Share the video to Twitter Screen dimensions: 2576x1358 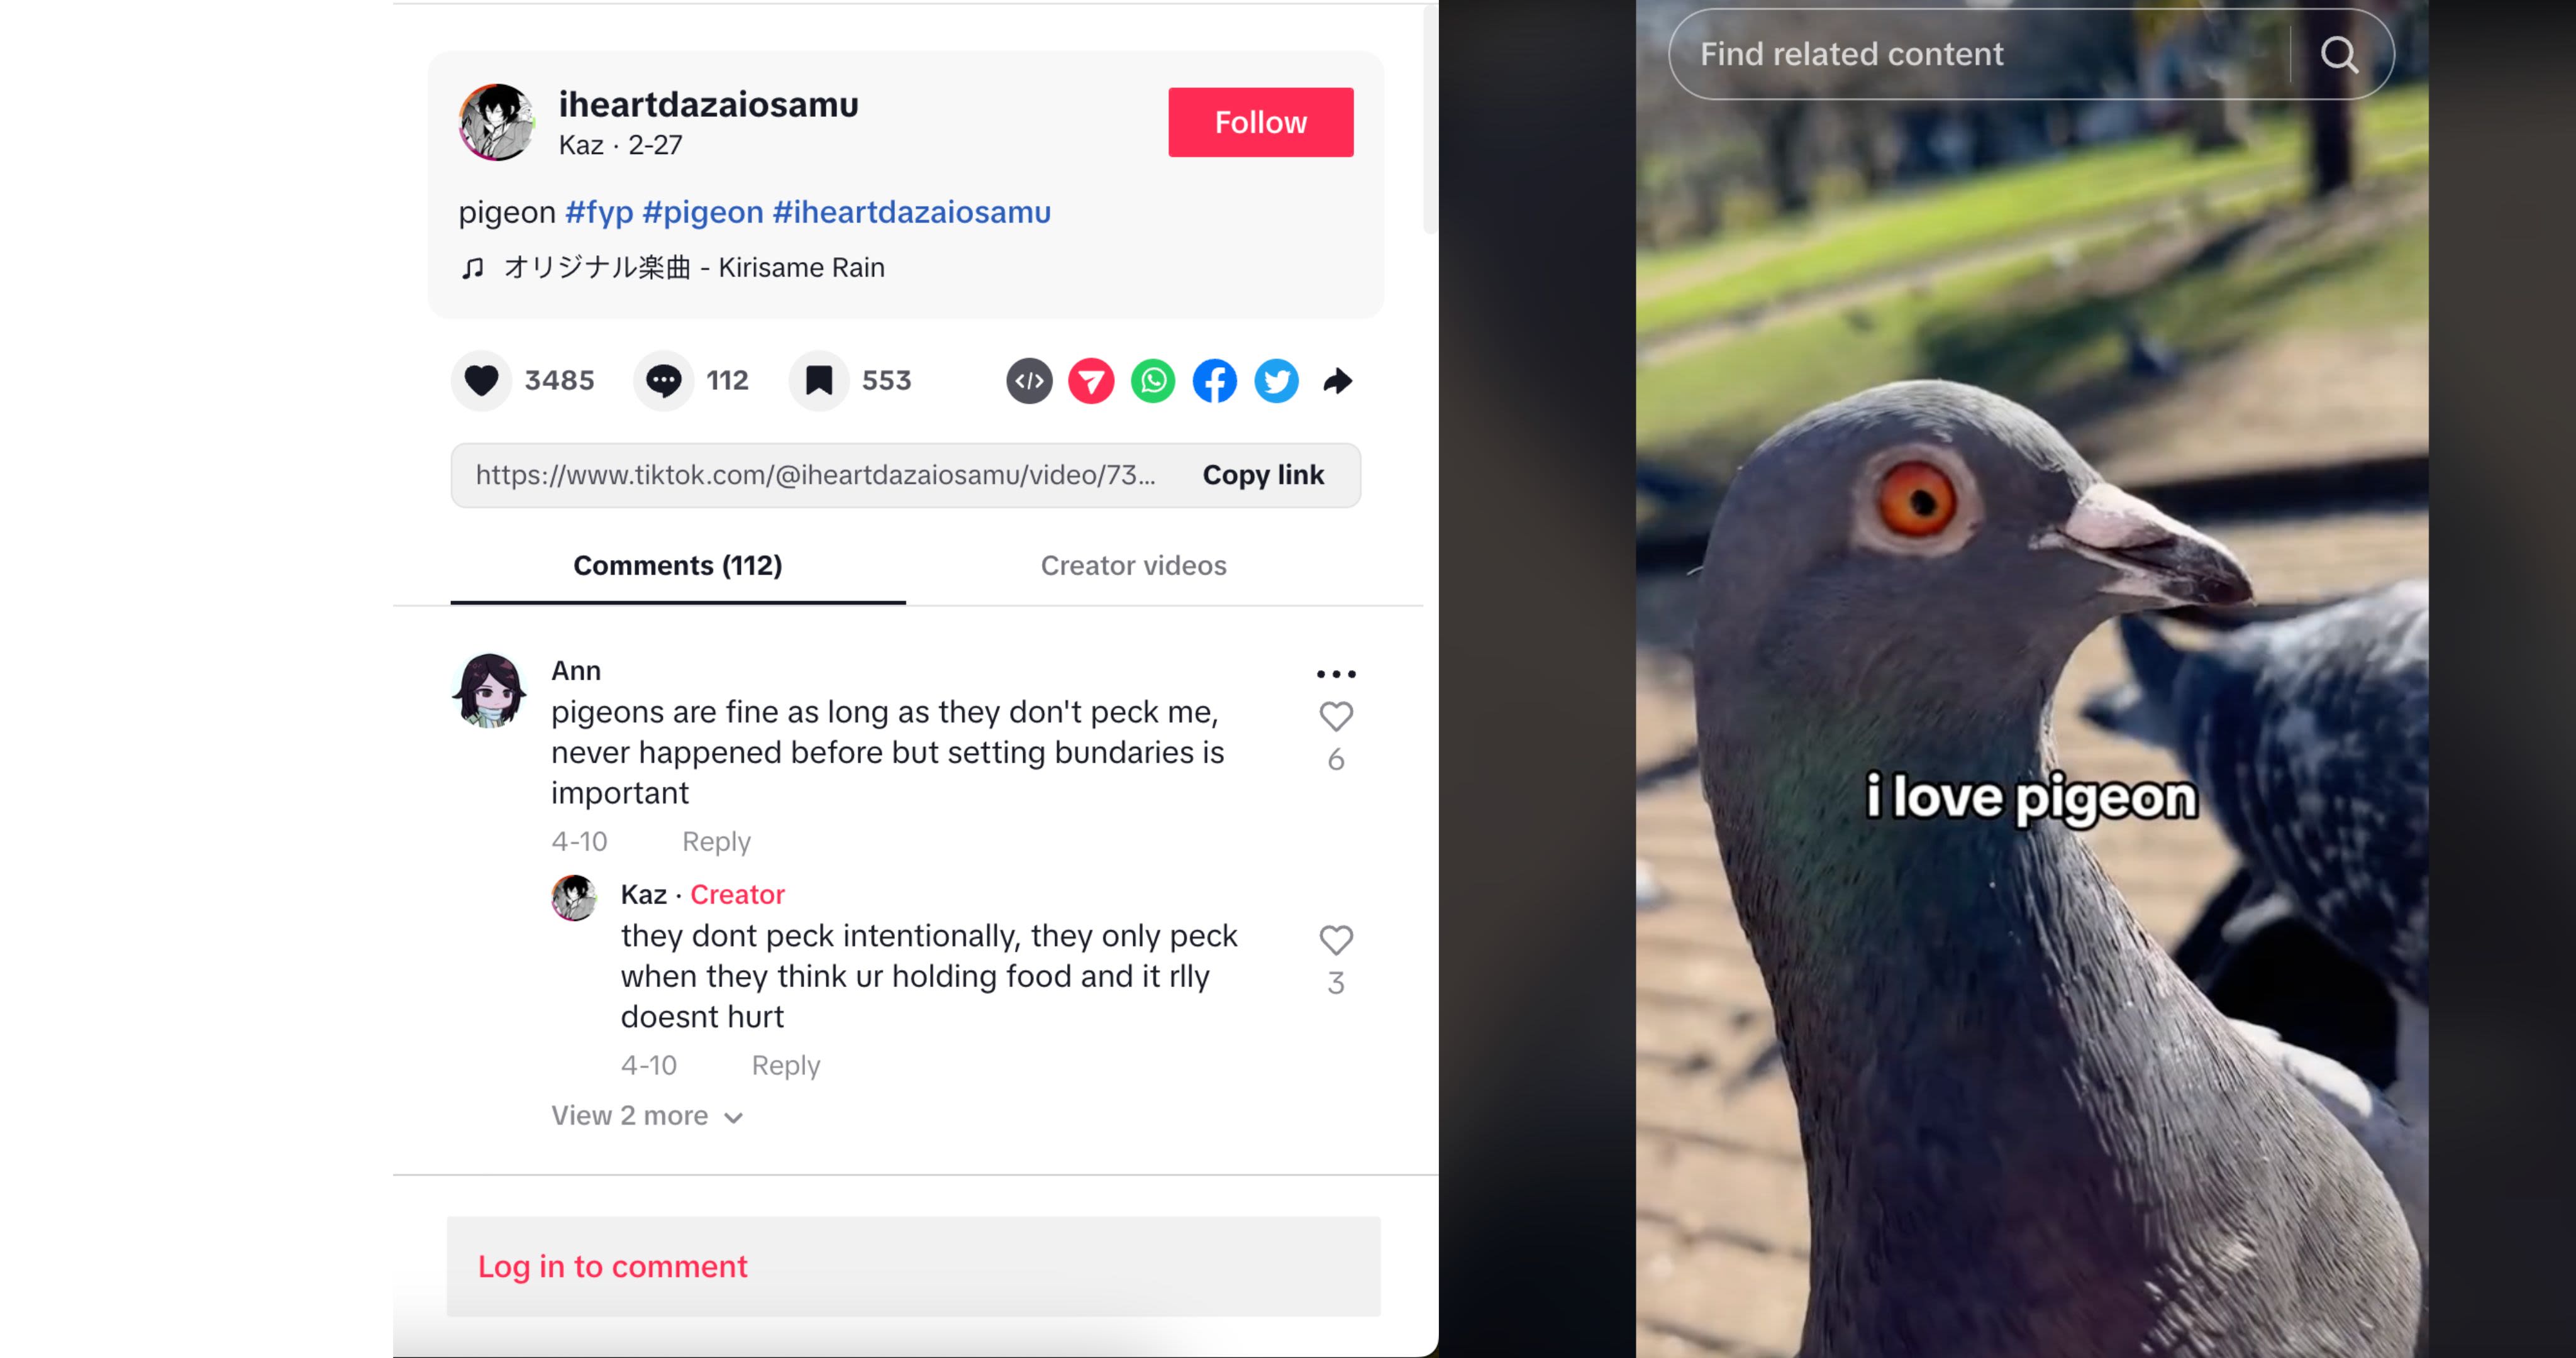(x=1277, y=381)
